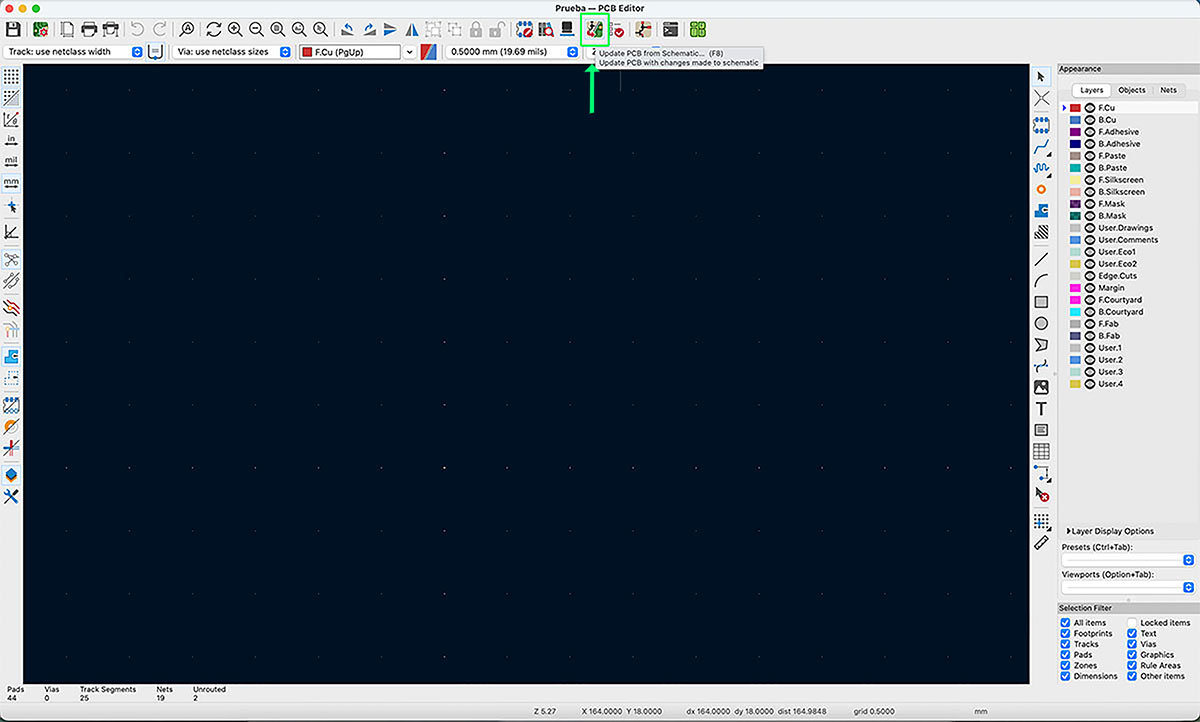
Task: Print the board using the printer icon
Action: (x=86, y=29)
